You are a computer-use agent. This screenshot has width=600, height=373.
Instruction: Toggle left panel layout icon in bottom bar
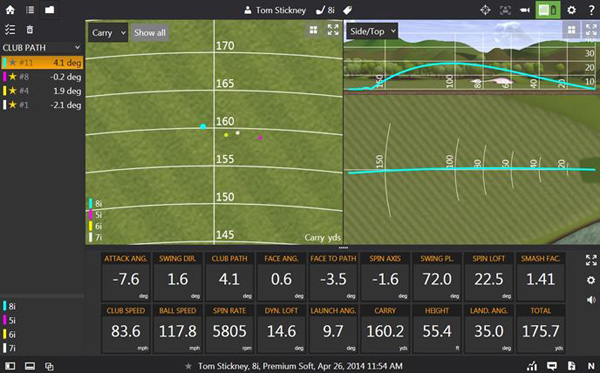click(10, 366)
